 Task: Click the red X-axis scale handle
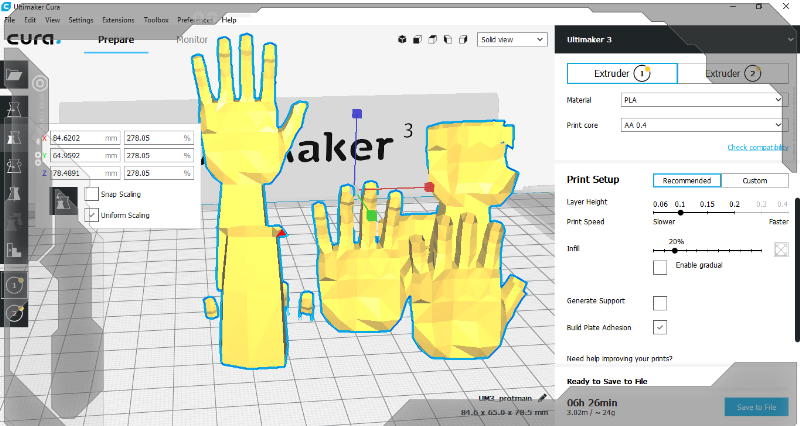429,187
